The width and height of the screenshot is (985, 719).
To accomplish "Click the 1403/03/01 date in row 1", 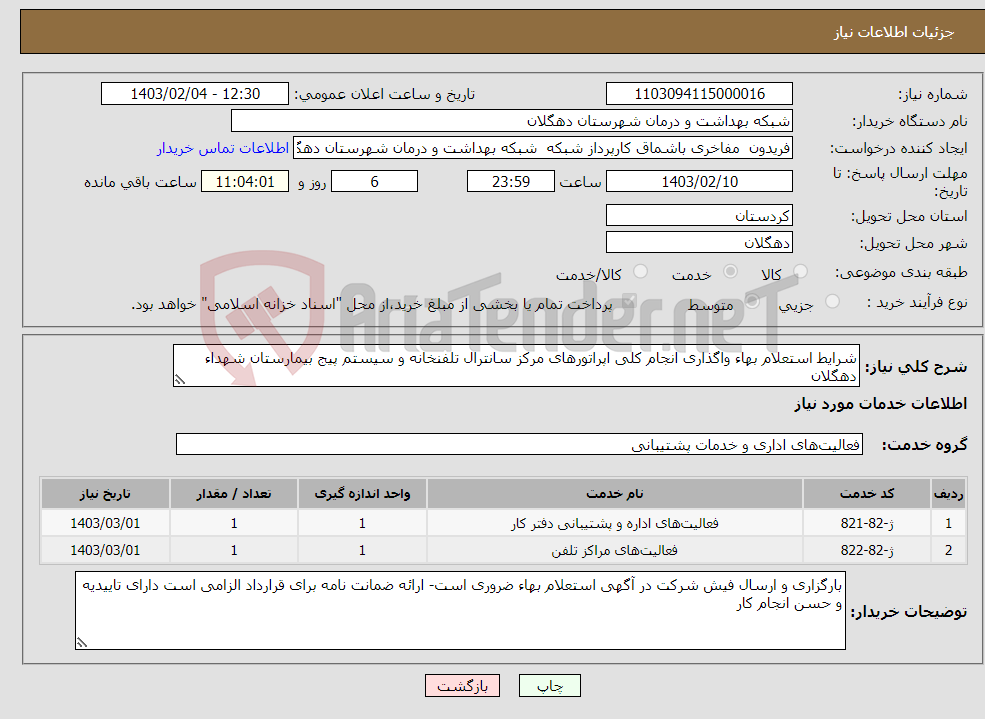I will coord(105,523).
